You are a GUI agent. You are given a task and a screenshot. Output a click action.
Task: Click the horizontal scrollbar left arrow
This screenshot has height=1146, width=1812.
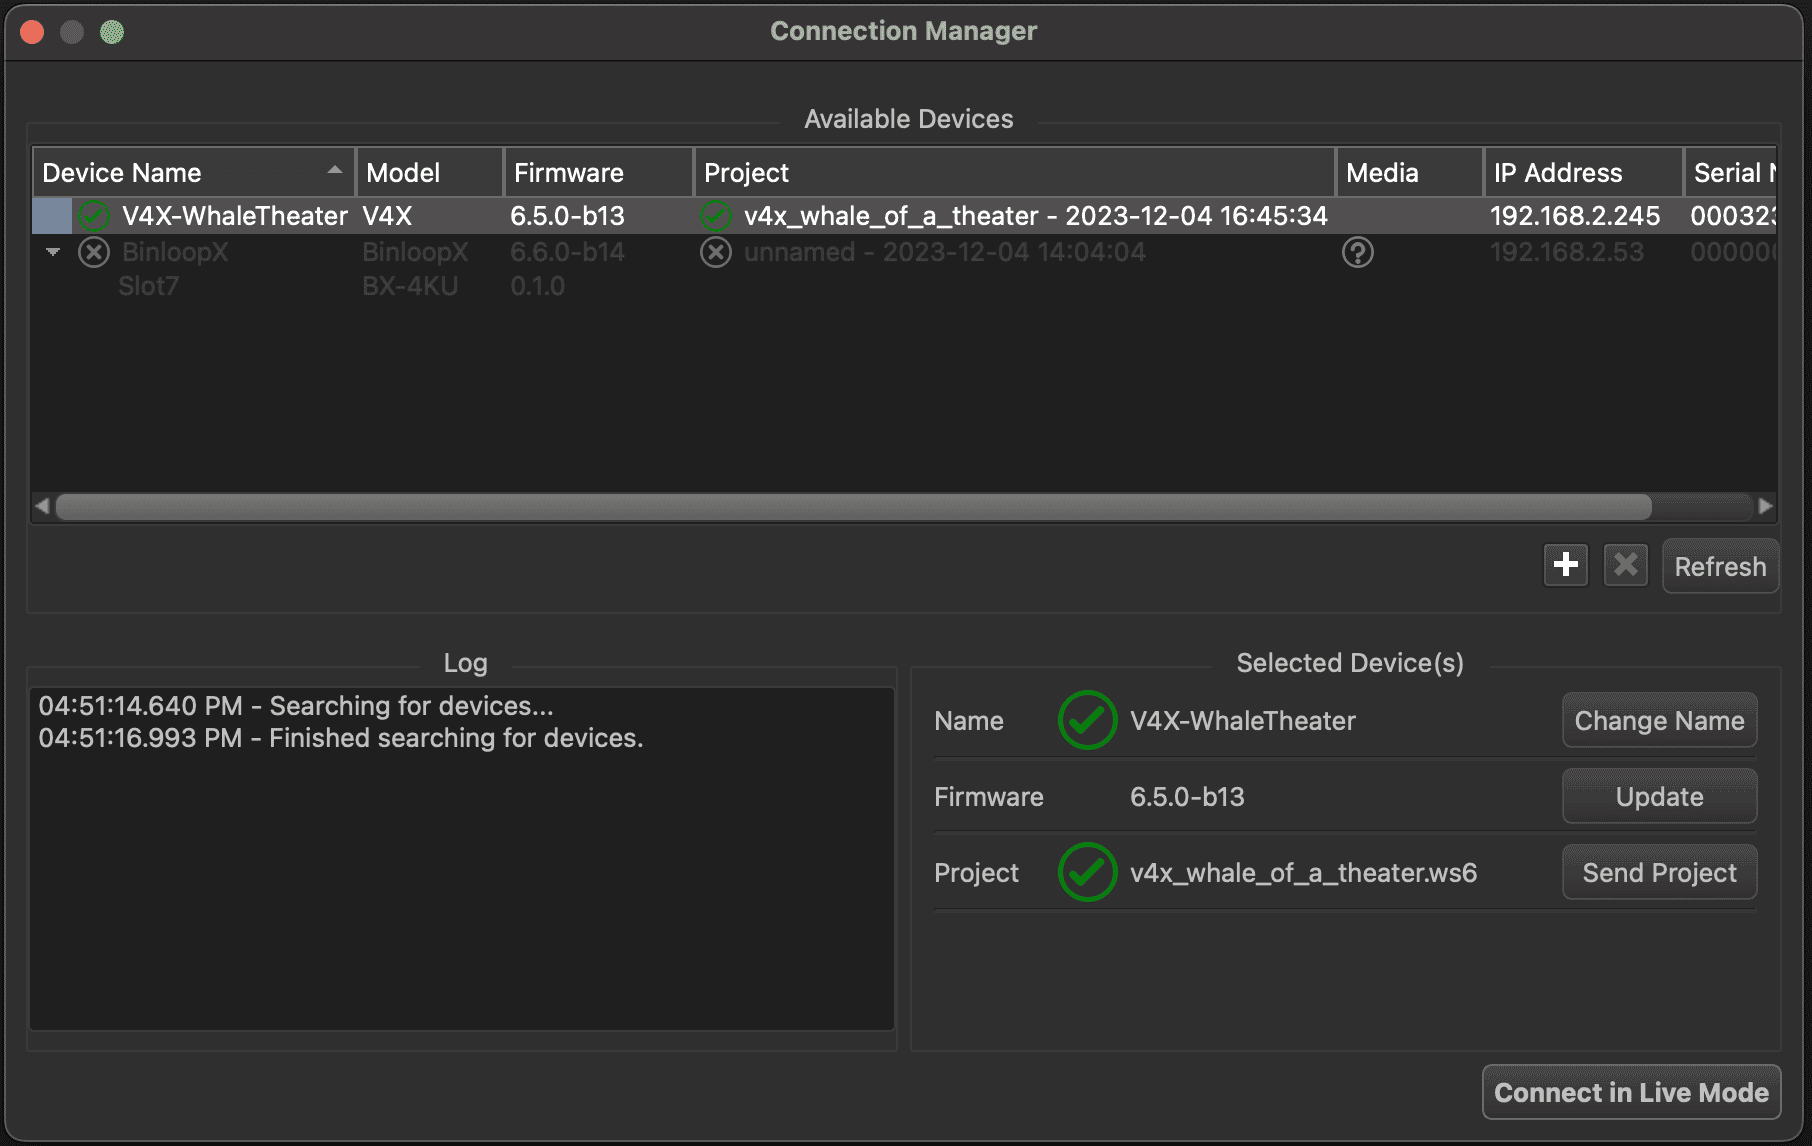(x=42, y=506)
